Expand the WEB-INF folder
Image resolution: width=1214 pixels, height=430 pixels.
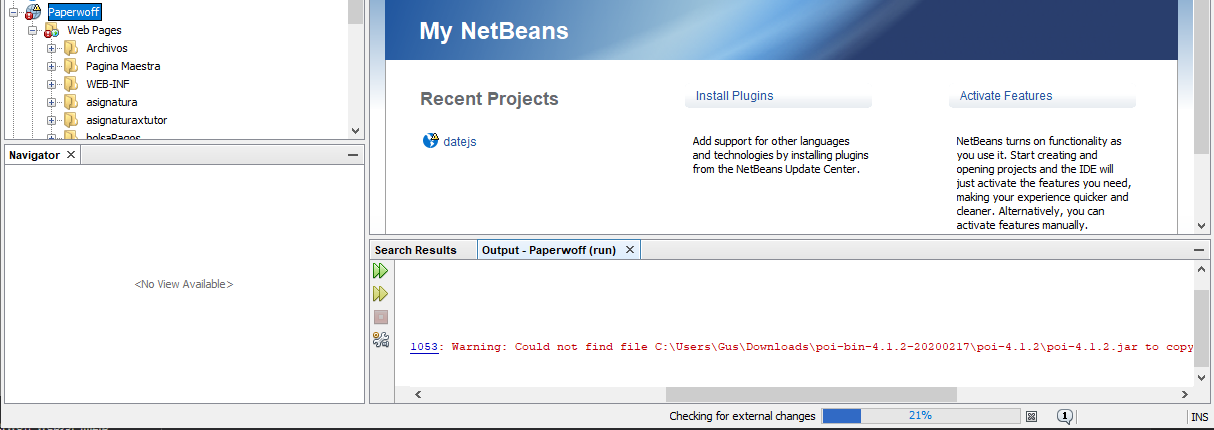52,84
